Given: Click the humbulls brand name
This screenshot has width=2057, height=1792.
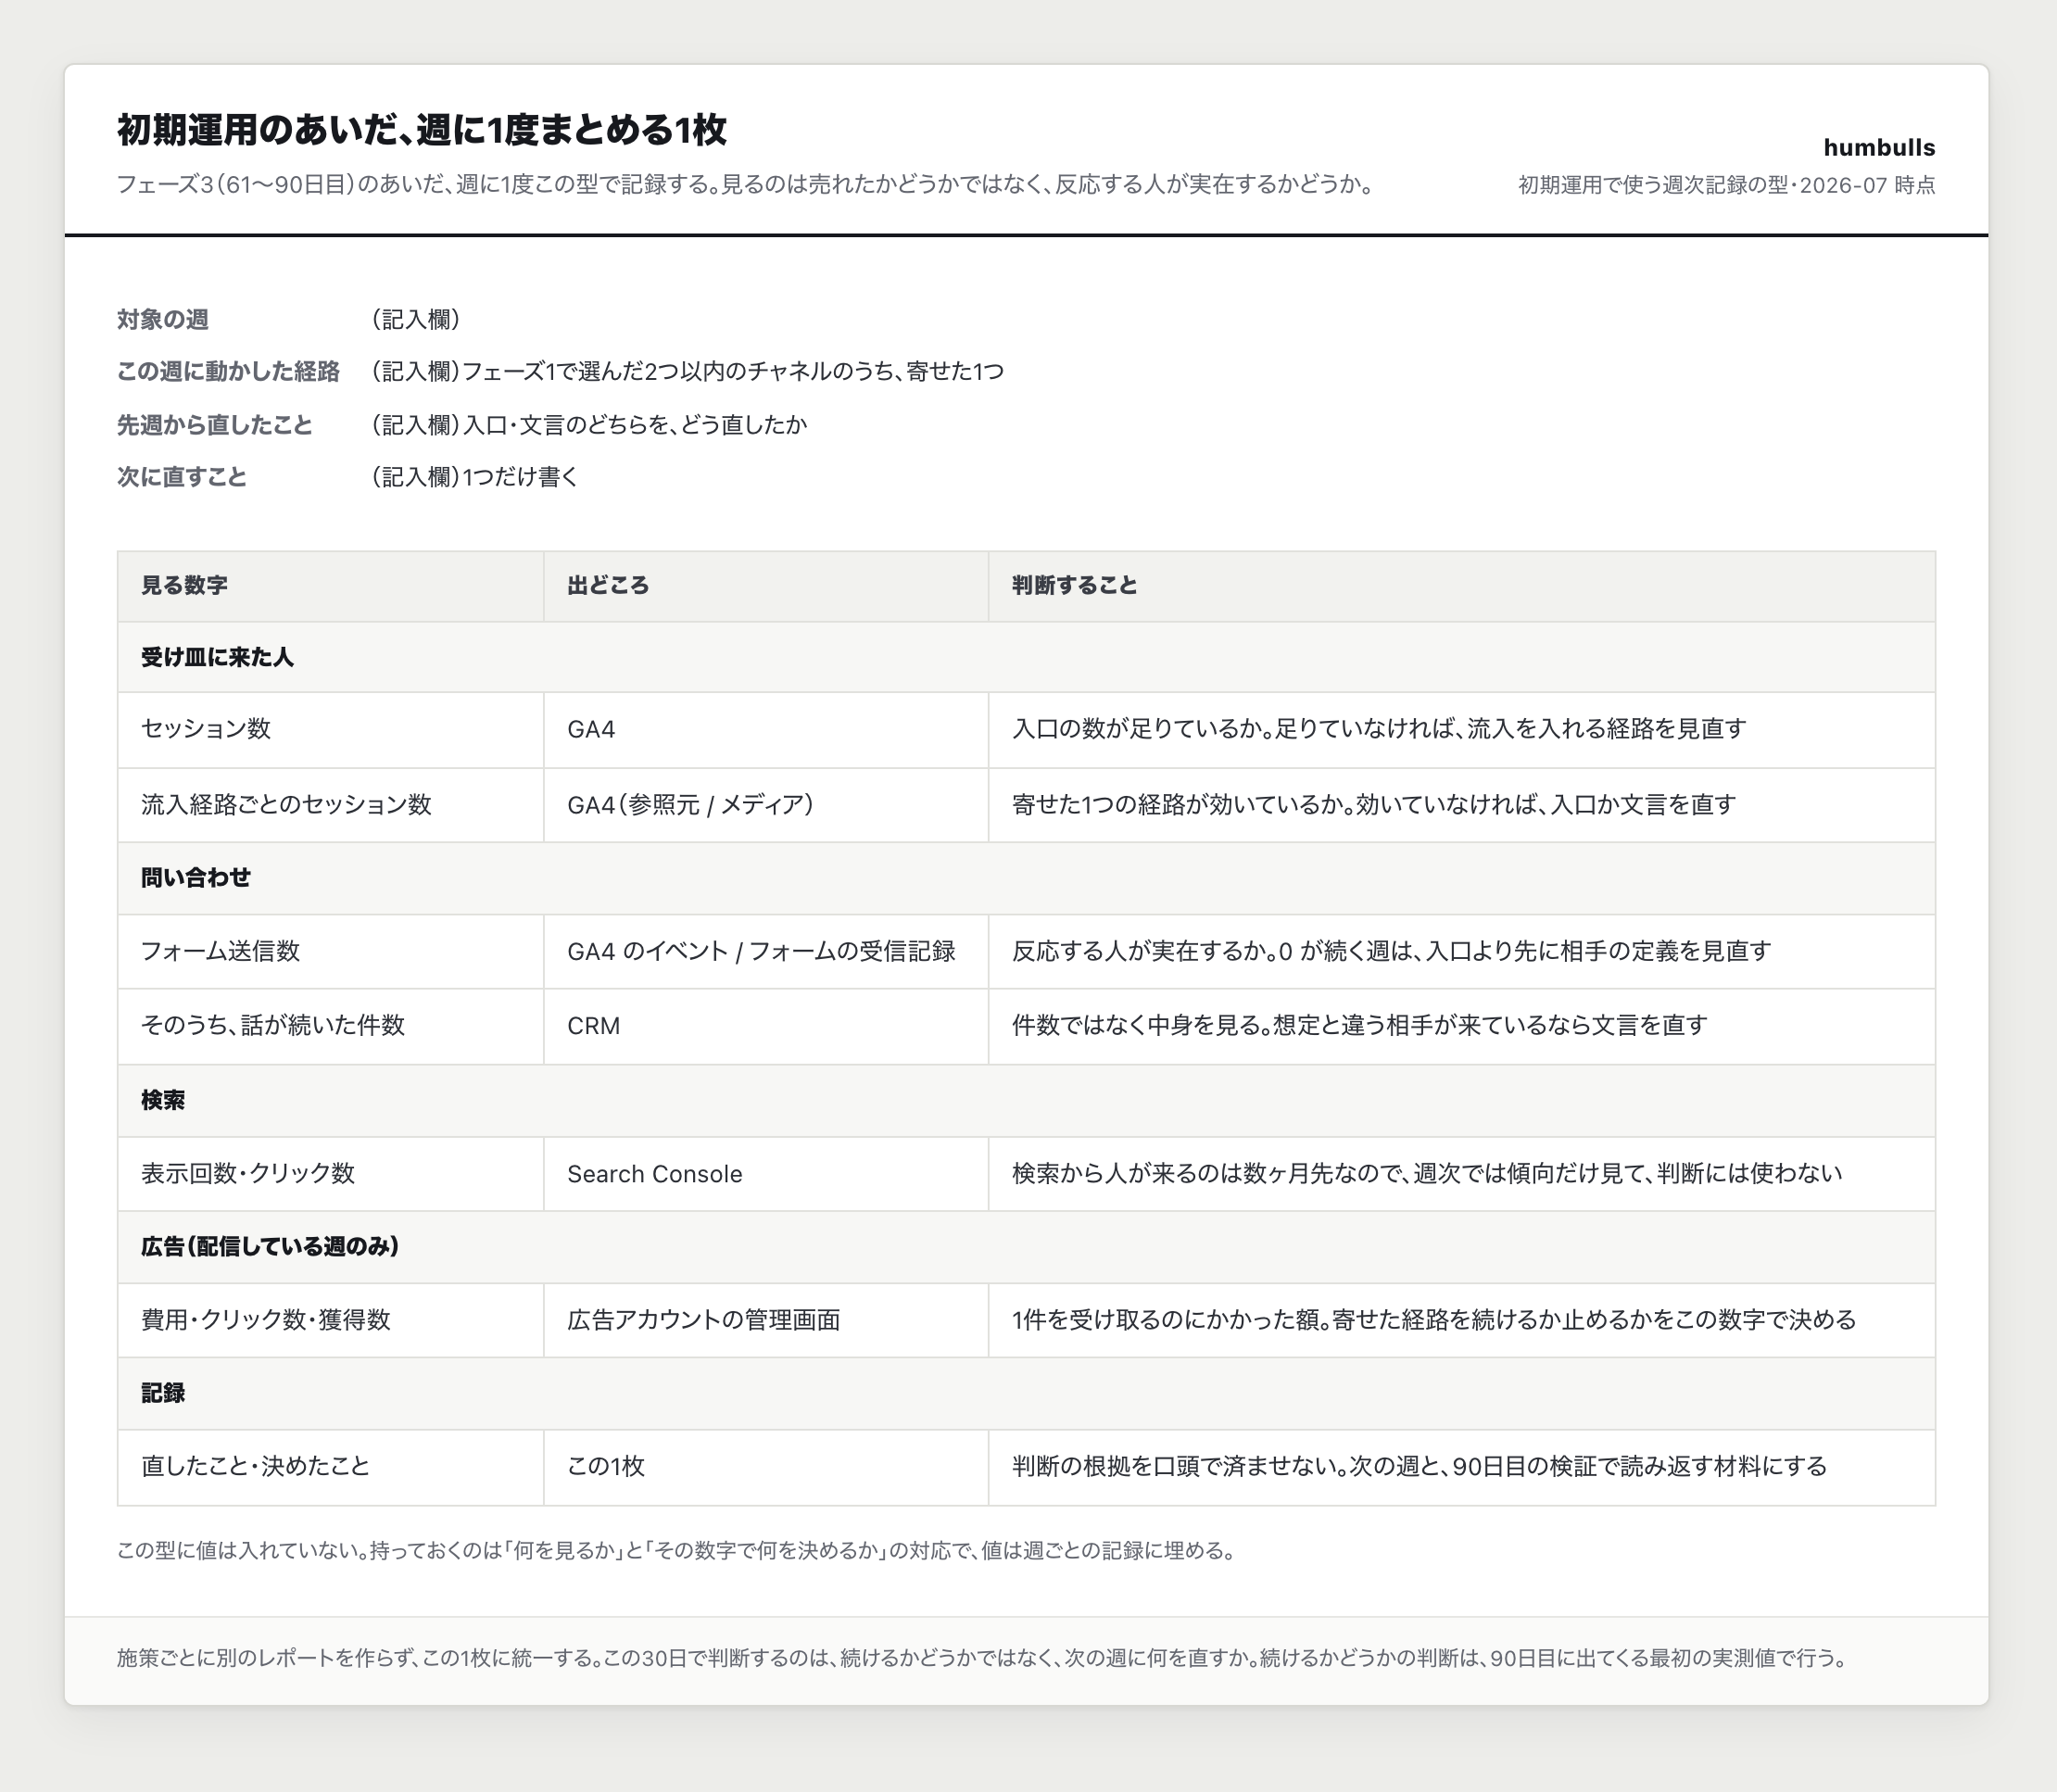Looking at the screenshot, I should [1878, 148].
